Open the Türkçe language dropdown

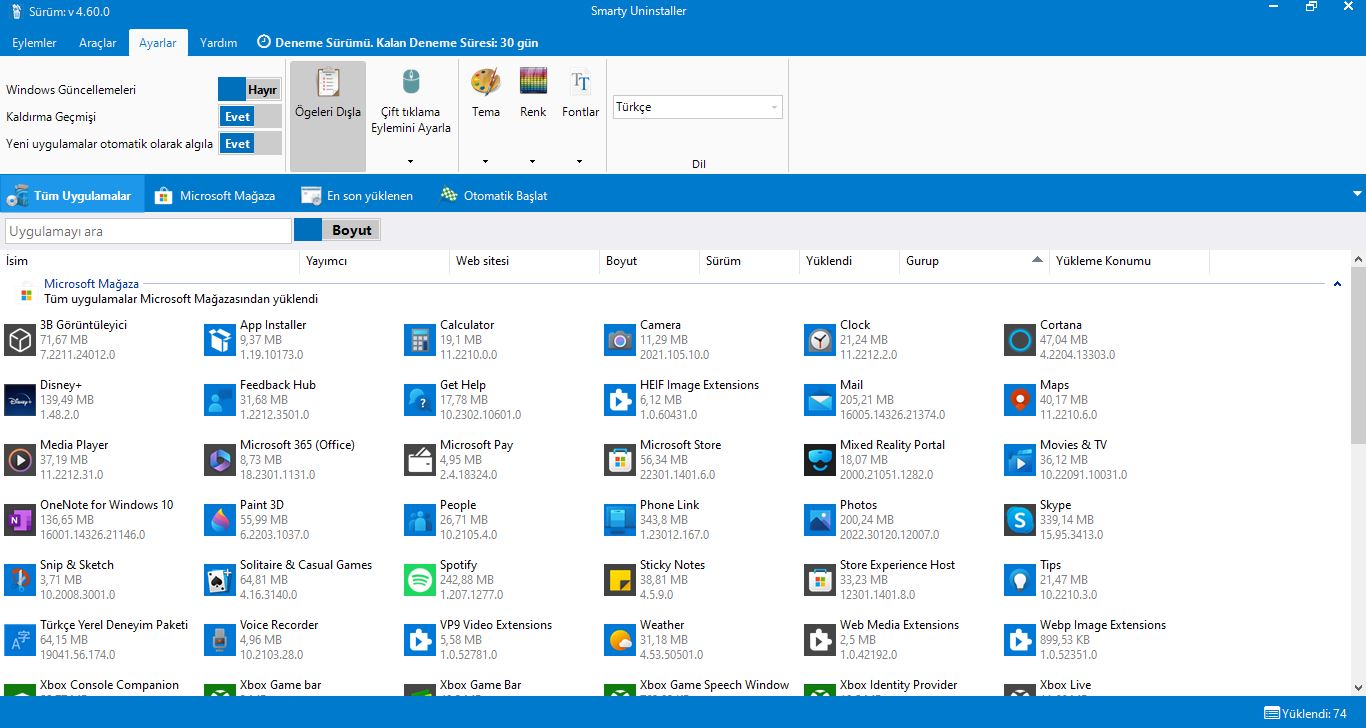pos(698,107)
